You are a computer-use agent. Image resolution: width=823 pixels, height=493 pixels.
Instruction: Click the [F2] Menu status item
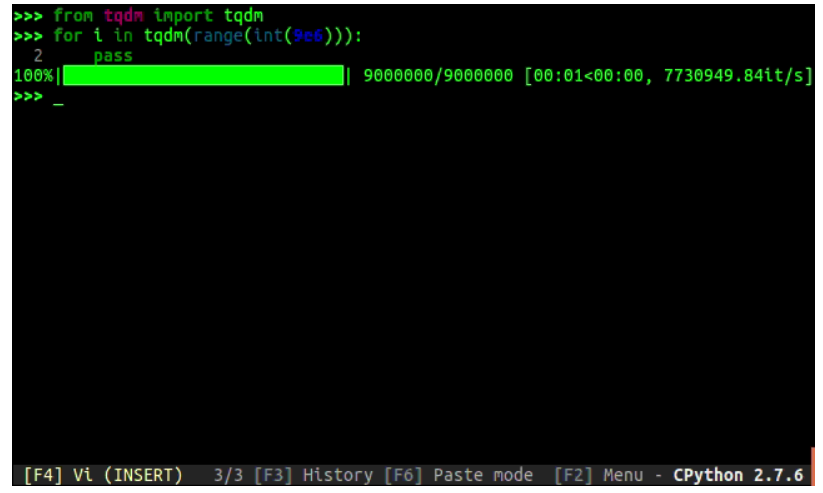[x=599, y=475]
